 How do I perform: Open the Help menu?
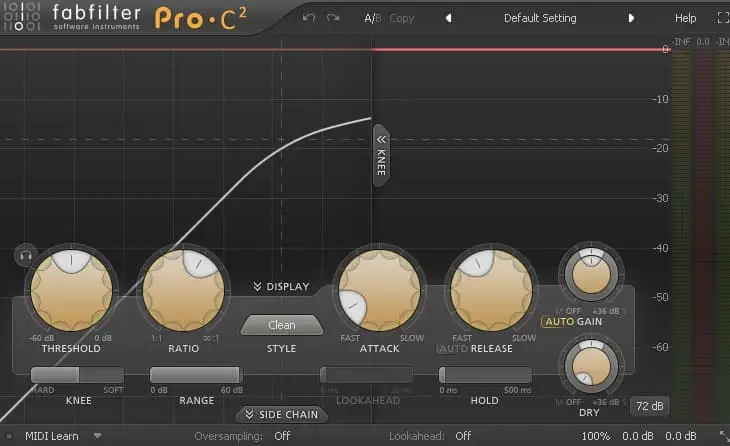[685, 18]
